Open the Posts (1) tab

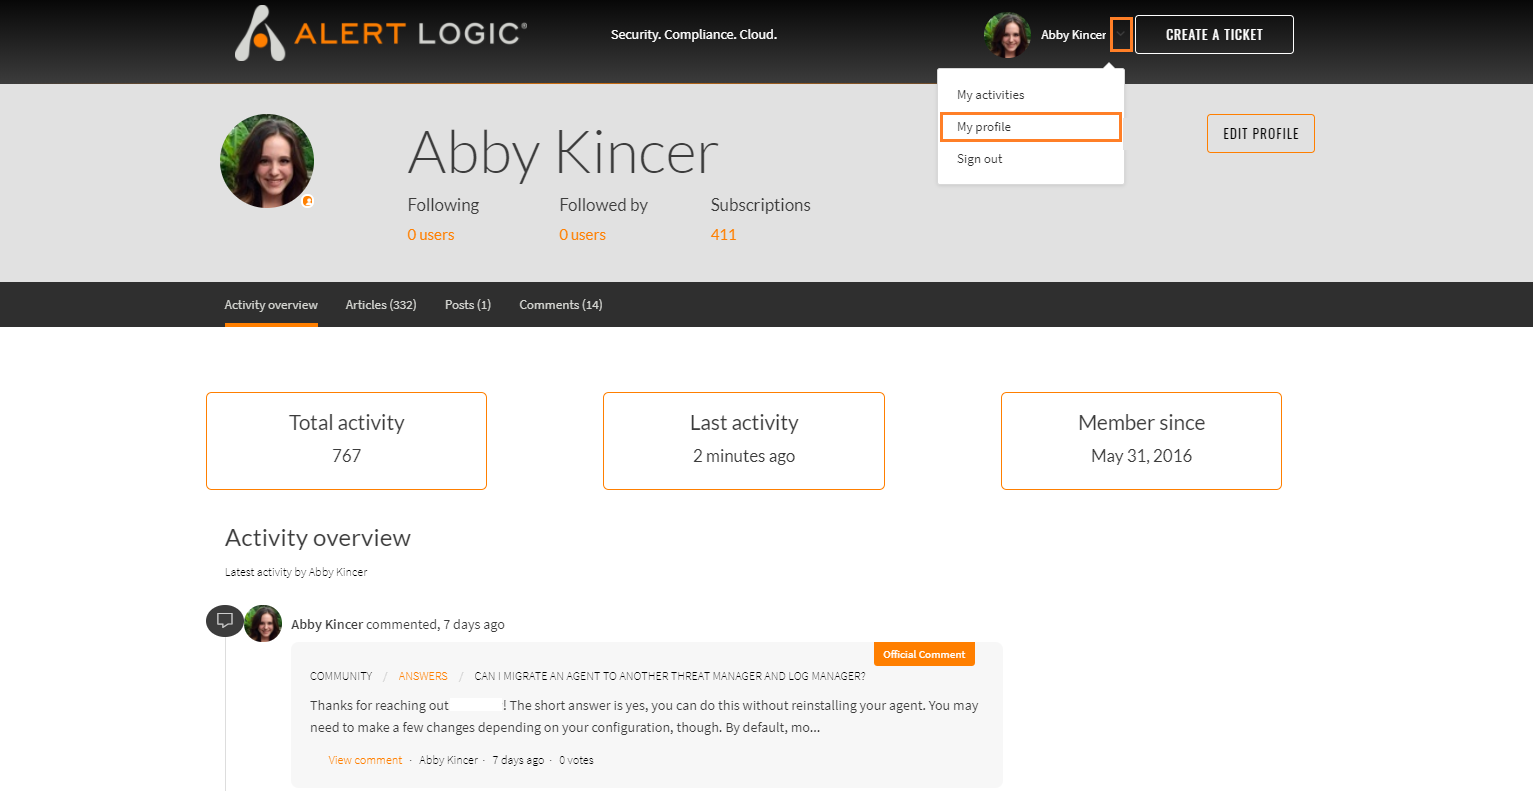[468, 305]
